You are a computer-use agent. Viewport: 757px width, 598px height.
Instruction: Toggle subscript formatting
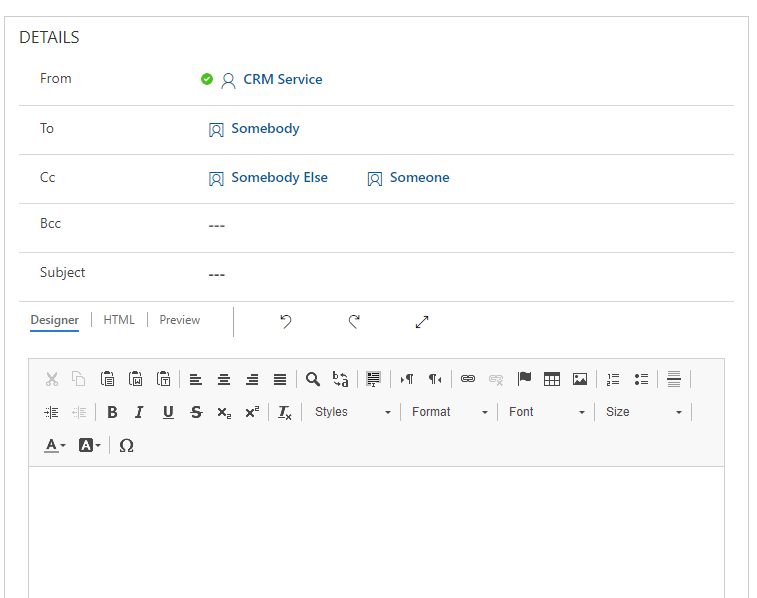point(224,413)
